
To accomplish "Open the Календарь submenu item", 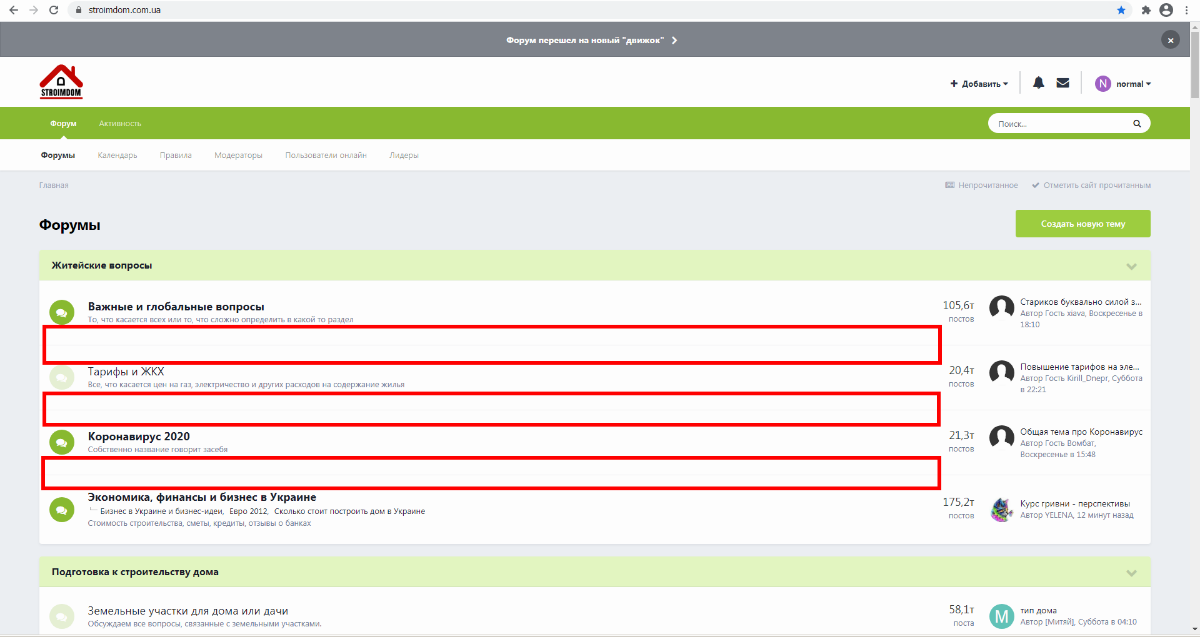I will pos(117,155).
